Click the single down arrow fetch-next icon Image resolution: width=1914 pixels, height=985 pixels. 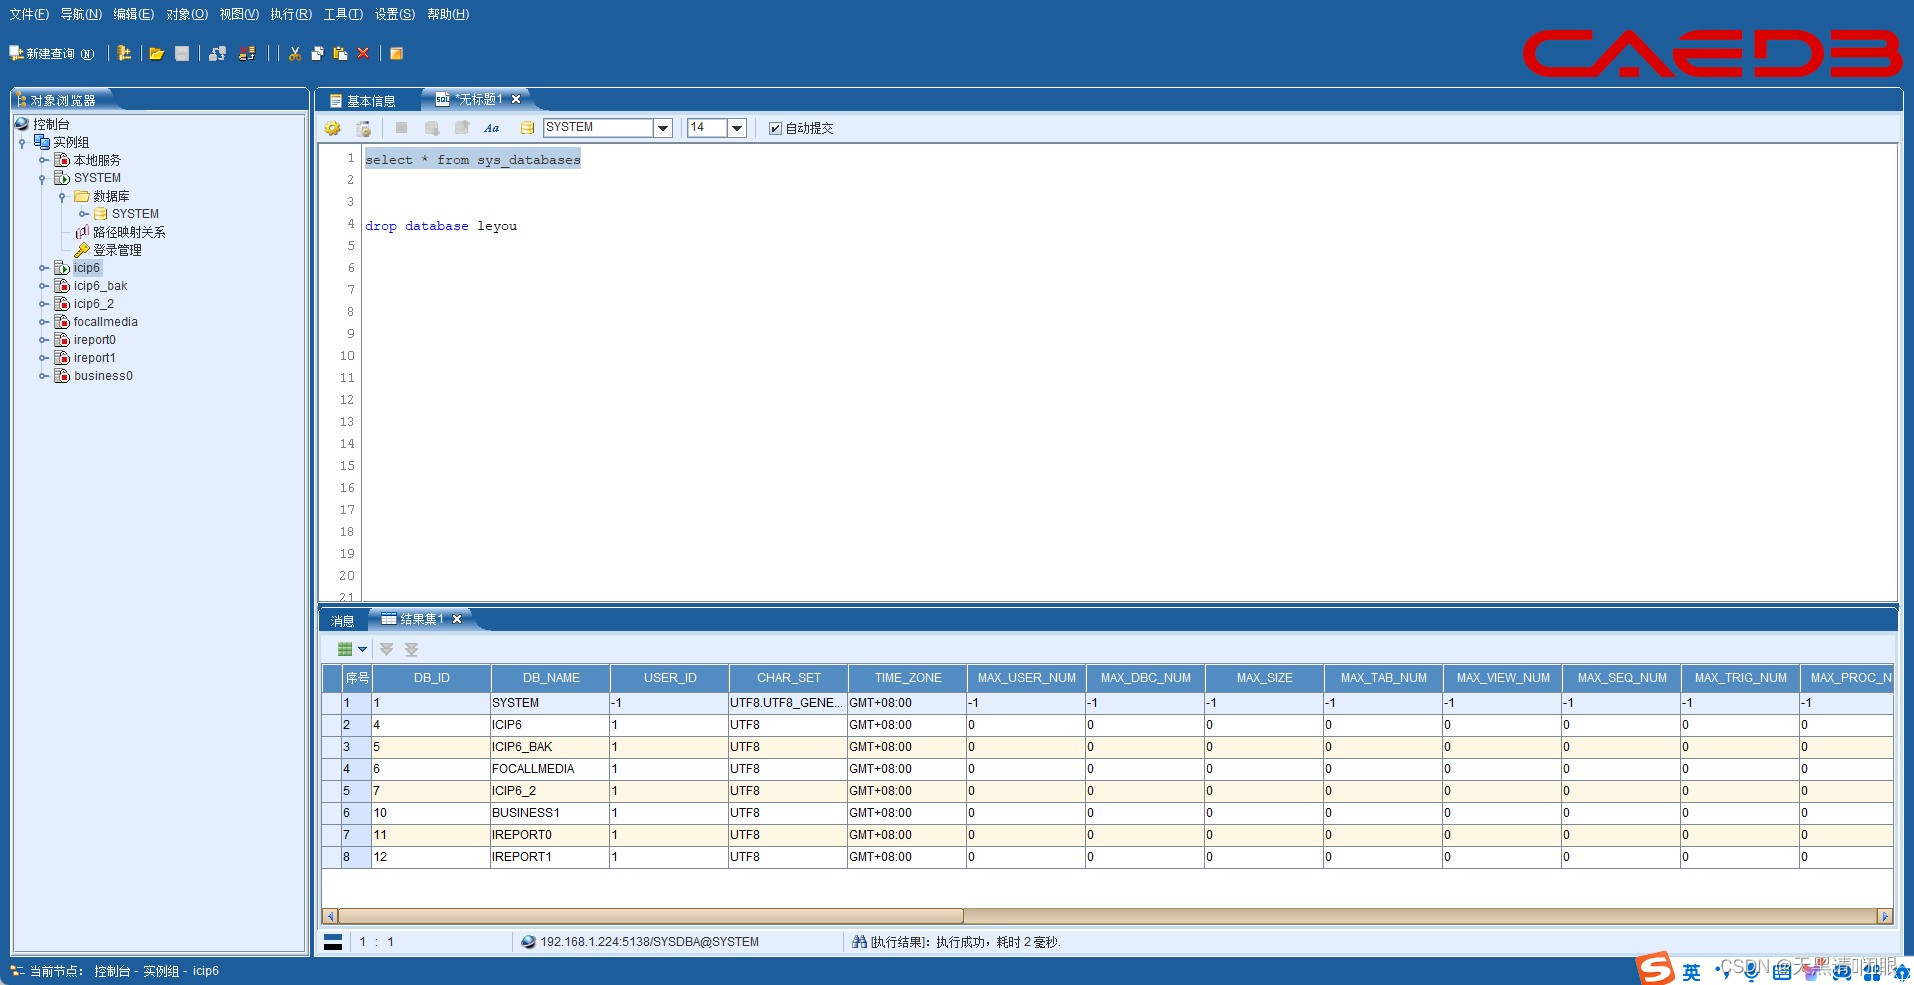coord(387,649)
